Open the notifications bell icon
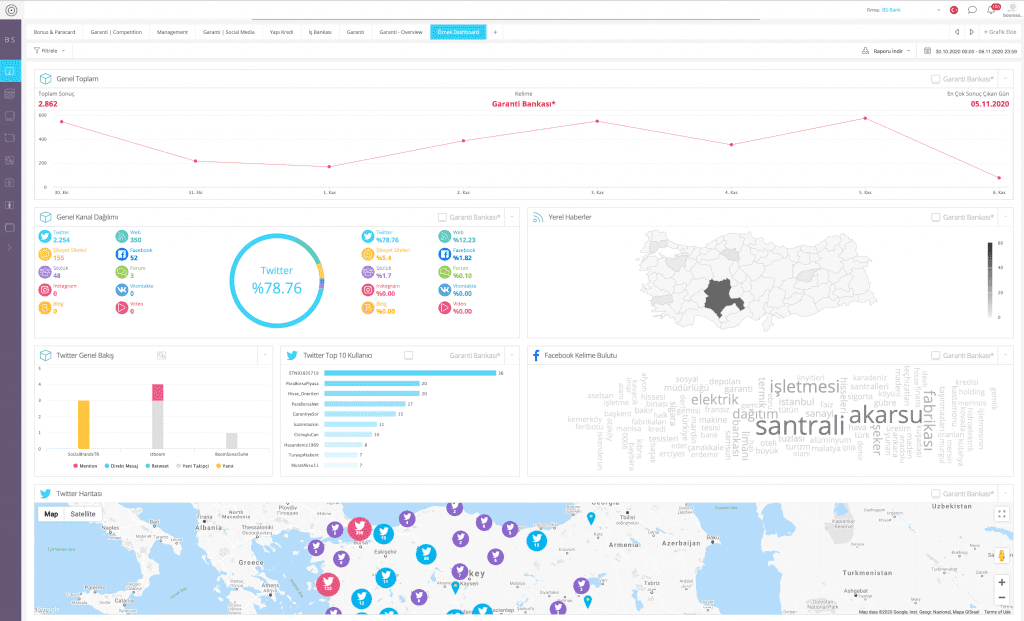Viewport: 1024px width, 621px height. coord(991,10)
